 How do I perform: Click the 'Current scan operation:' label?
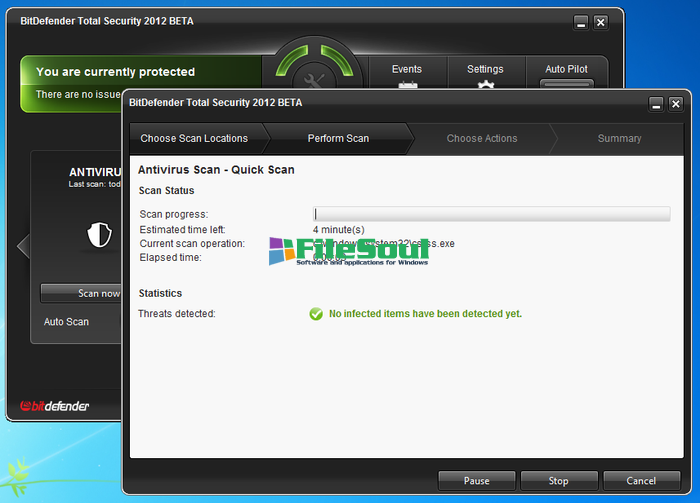point(192,244)
